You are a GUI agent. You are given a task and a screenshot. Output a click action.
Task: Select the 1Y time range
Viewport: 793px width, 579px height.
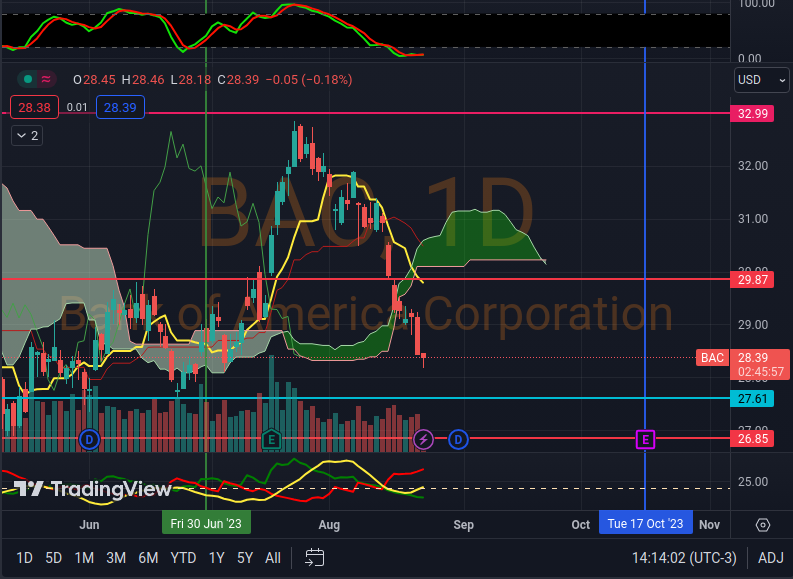point(216,558)
